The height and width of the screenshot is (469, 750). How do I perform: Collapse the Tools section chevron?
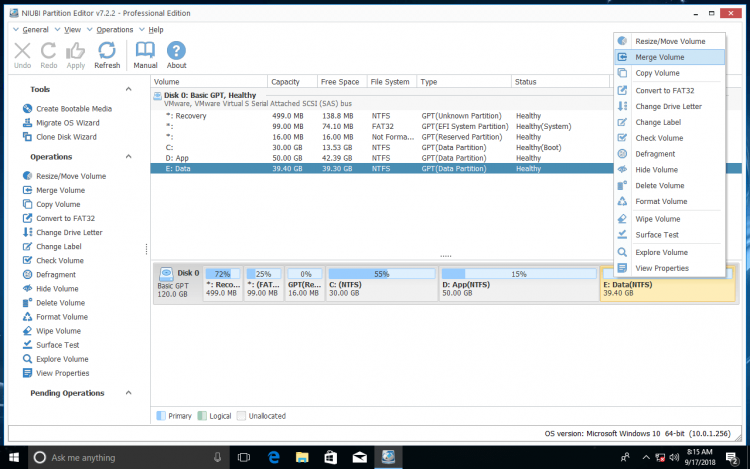click(128, 89)
